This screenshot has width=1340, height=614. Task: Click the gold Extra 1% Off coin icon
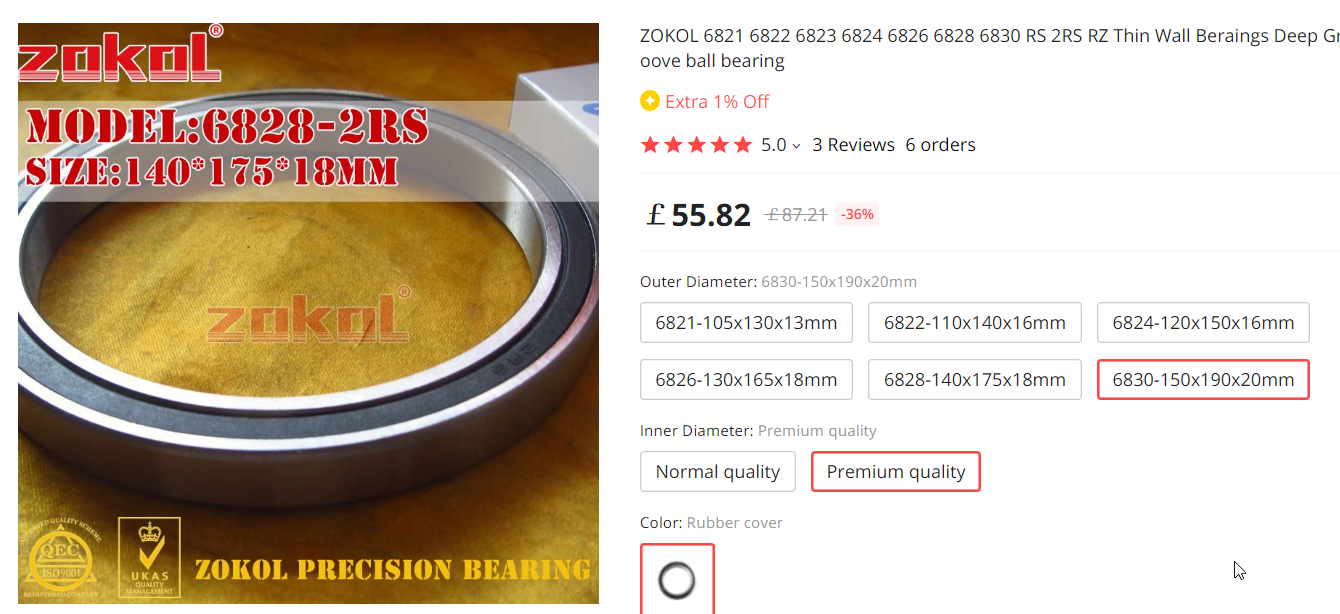[650, 101]
